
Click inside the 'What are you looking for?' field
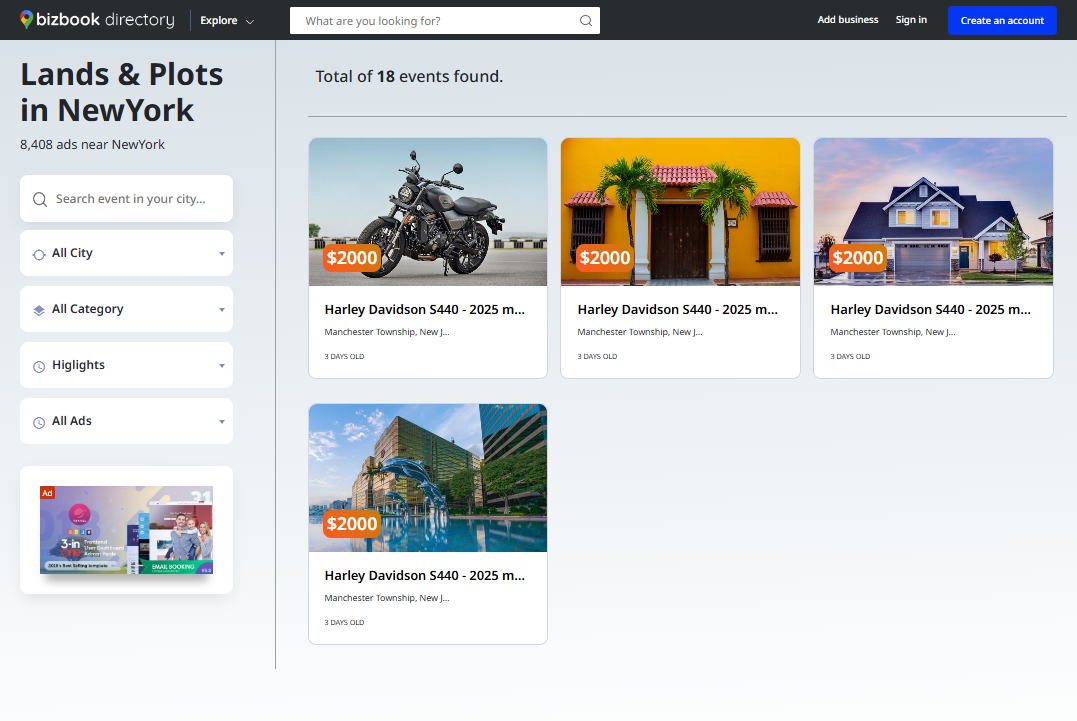(x=430, y=20)
